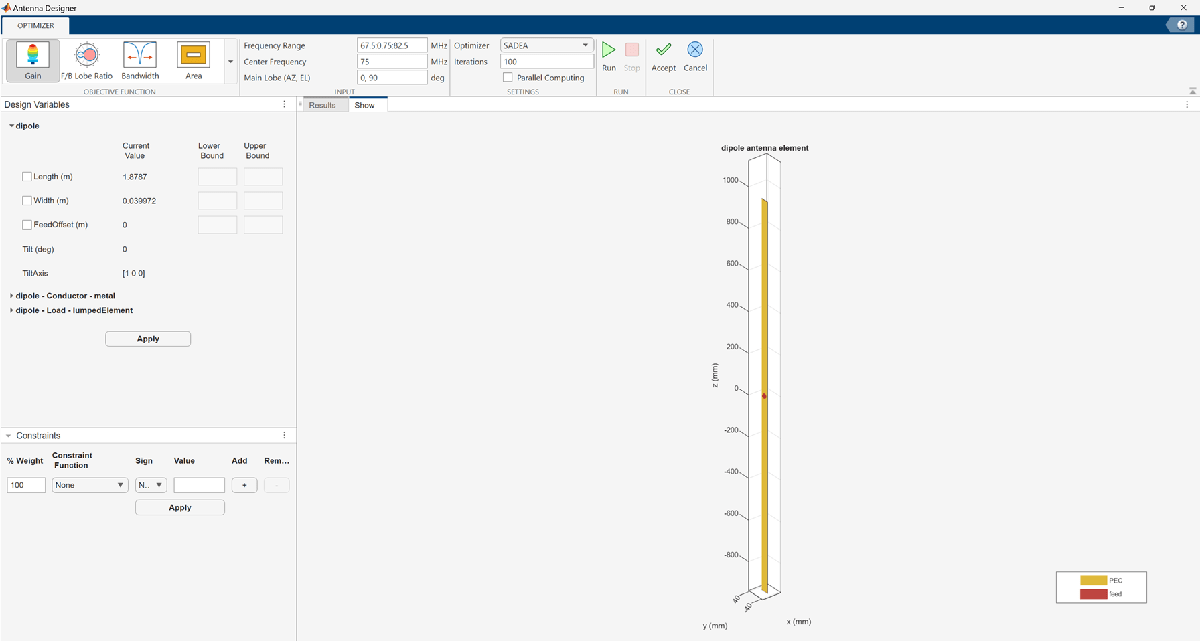Screen dimensions: 1200x641
Task: Select the Bandwidth objective icon
Action: (140, 60)
